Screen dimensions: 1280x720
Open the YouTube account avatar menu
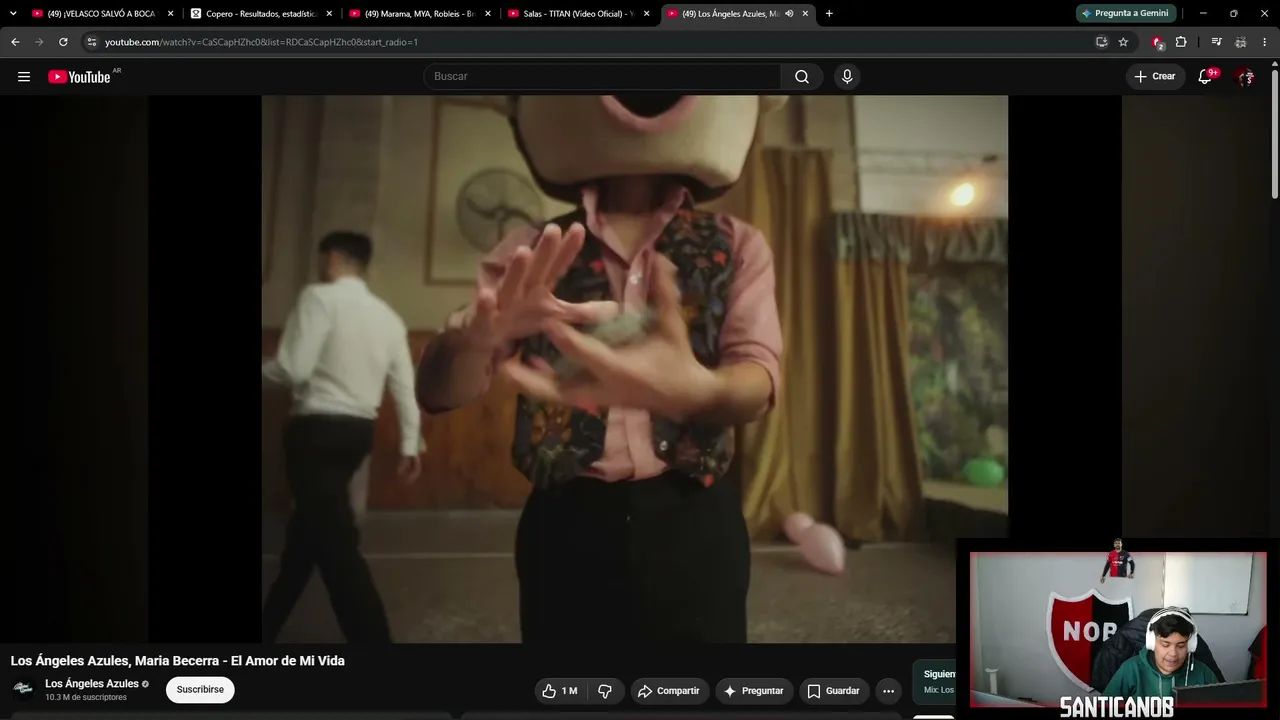[1245, 77]
